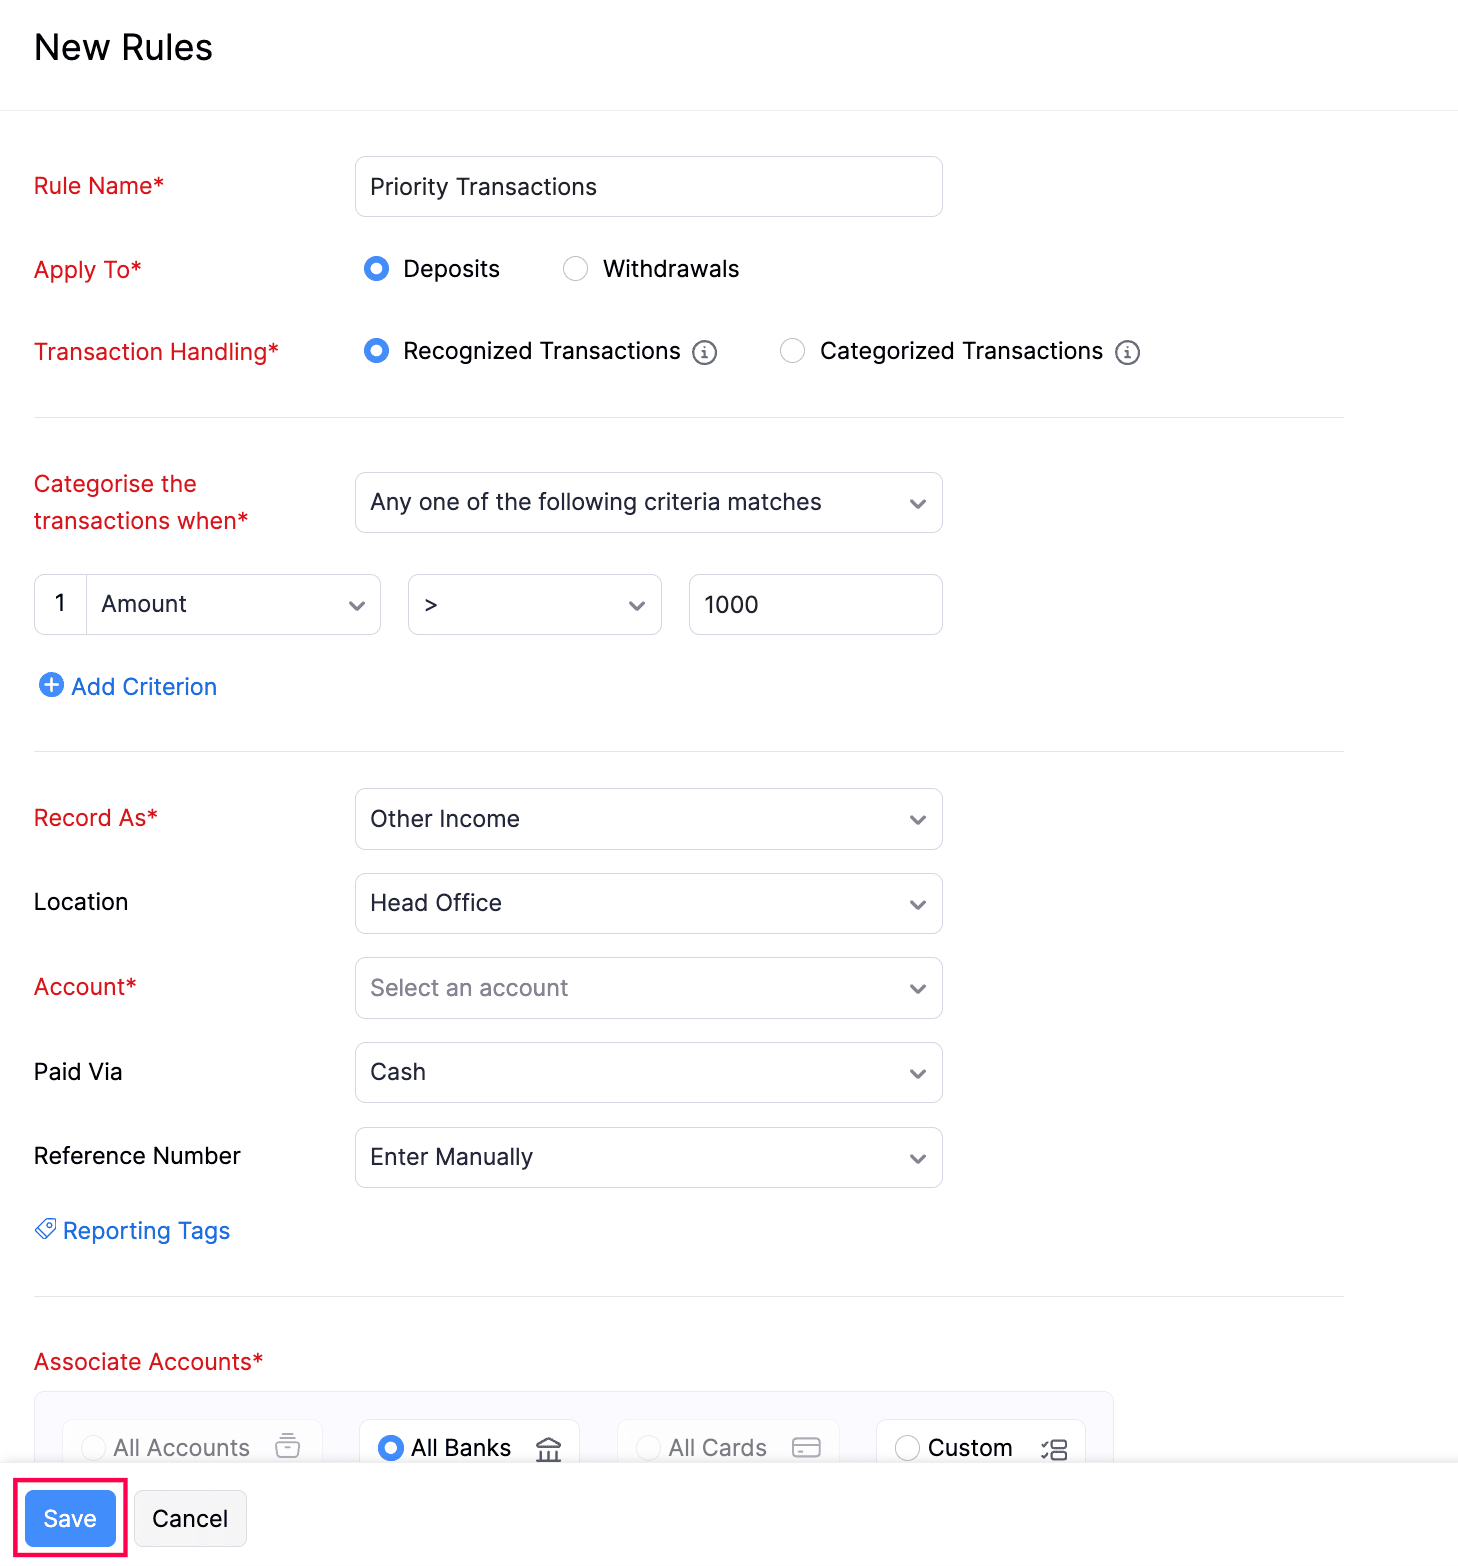Click the Custom list icon
Image resolution: width=1458 pixels, height=1566 pixels.
click(1054, 1449)
